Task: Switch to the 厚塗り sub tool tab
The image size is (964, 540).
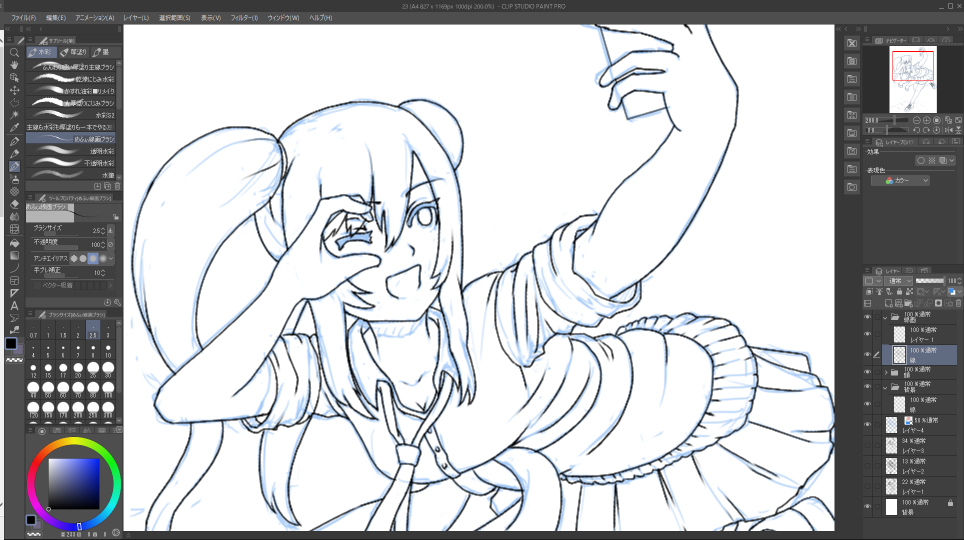Action: [x=76, y=52]
